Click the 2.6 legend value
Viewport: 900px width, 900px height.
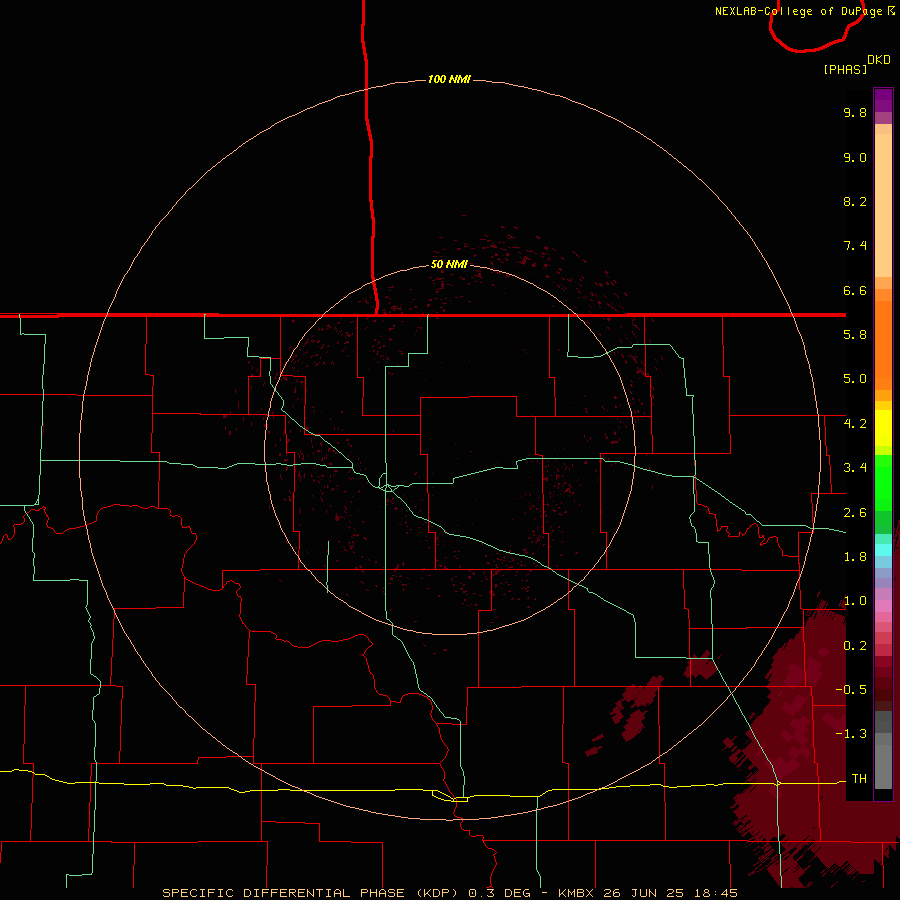click(855, 513)
